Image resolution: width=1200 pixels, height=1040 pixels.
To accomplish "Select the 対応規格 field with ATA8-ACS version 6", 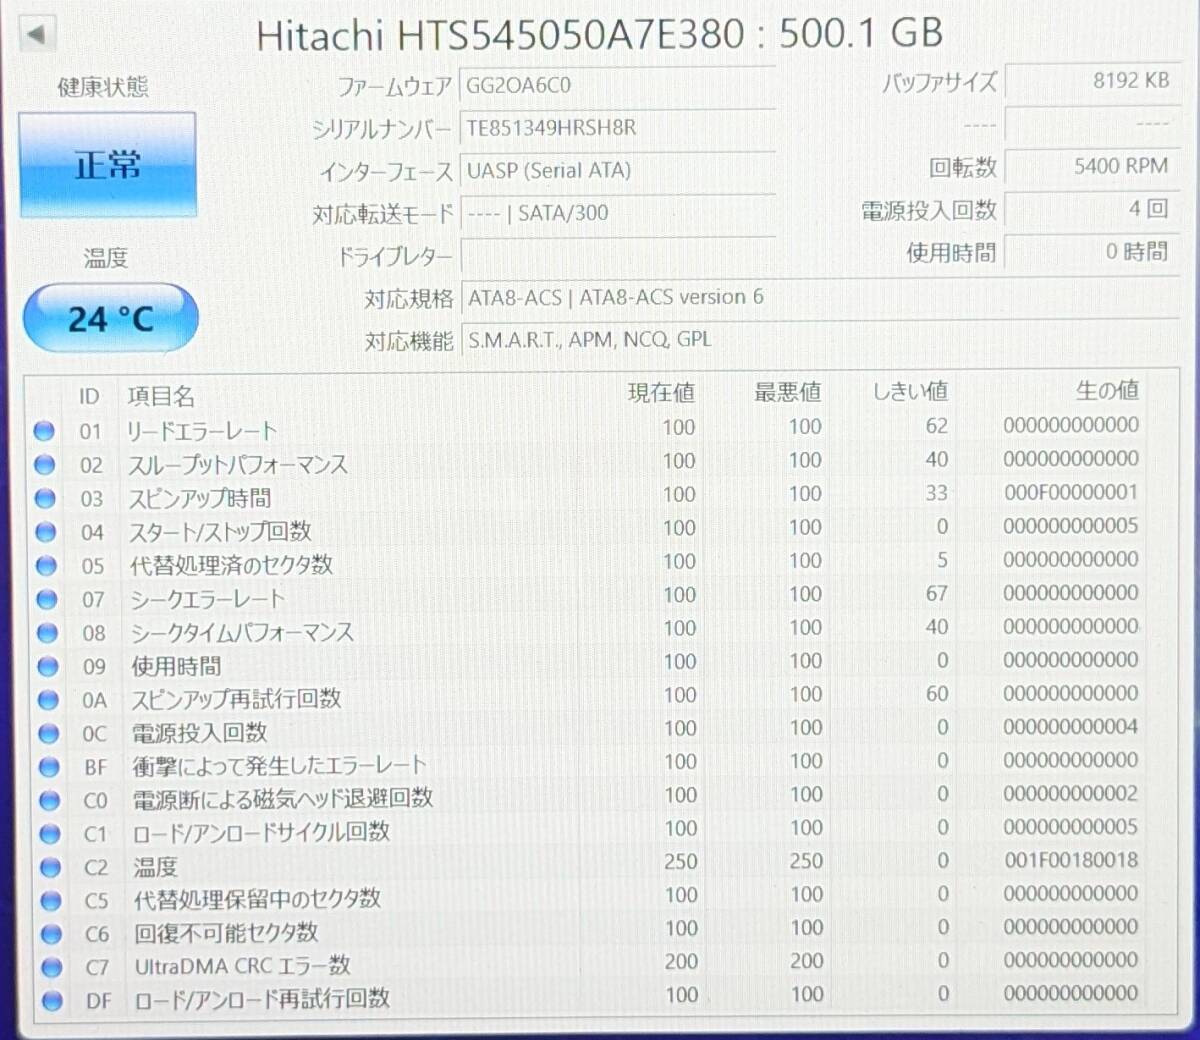I will (x=820, y=298).
